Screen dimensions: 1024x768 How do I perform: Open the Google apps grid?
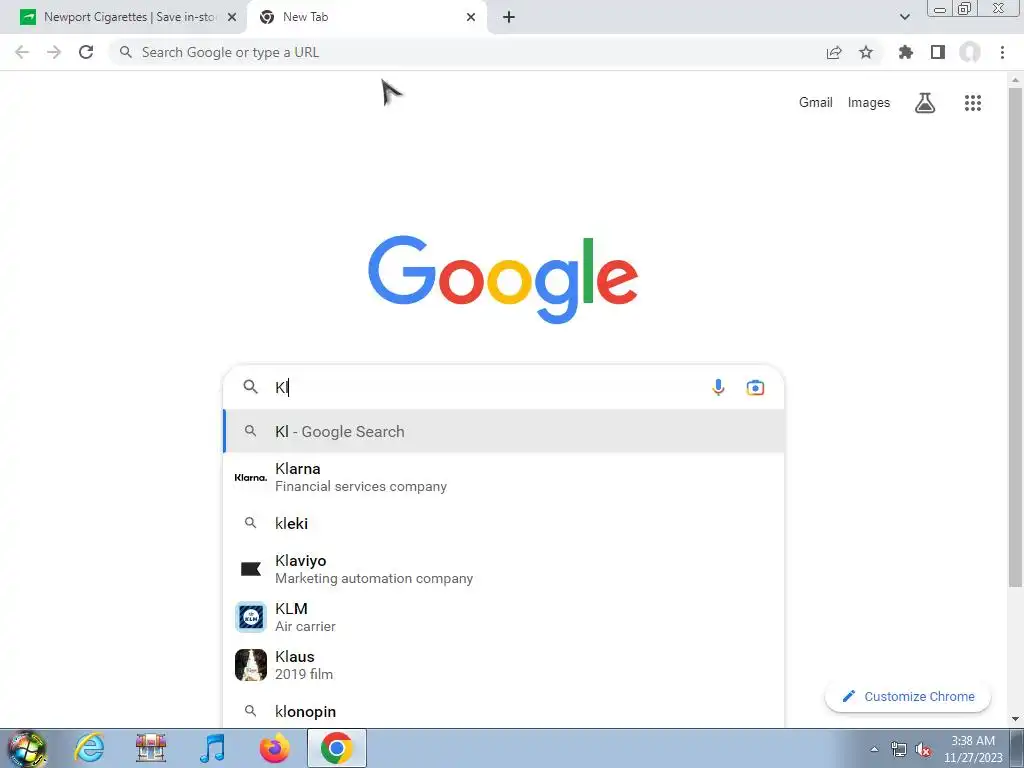tap(973, 103)
